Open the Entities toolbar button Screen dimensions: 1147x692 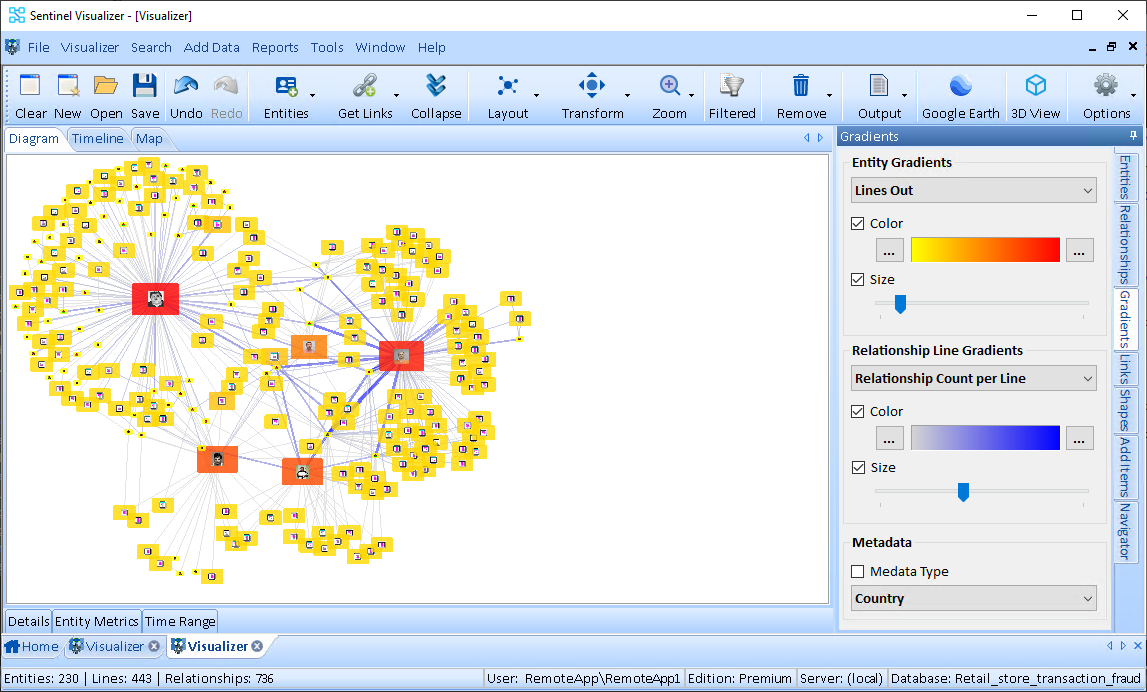[x=286, y=87]
